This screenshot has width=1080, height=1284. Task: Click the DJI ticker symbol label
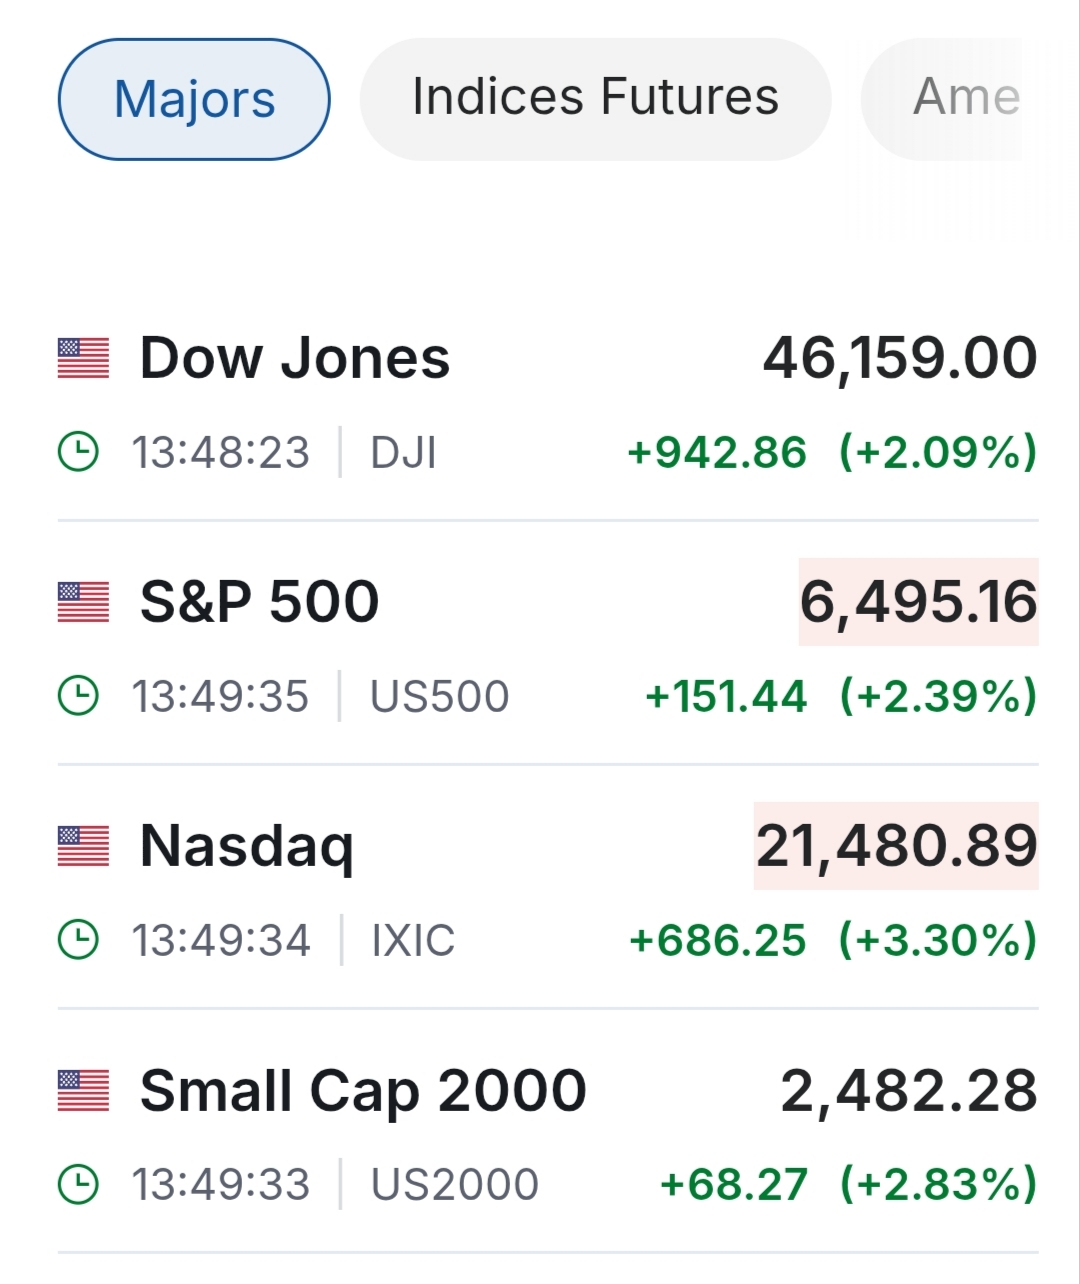point(403,452)
